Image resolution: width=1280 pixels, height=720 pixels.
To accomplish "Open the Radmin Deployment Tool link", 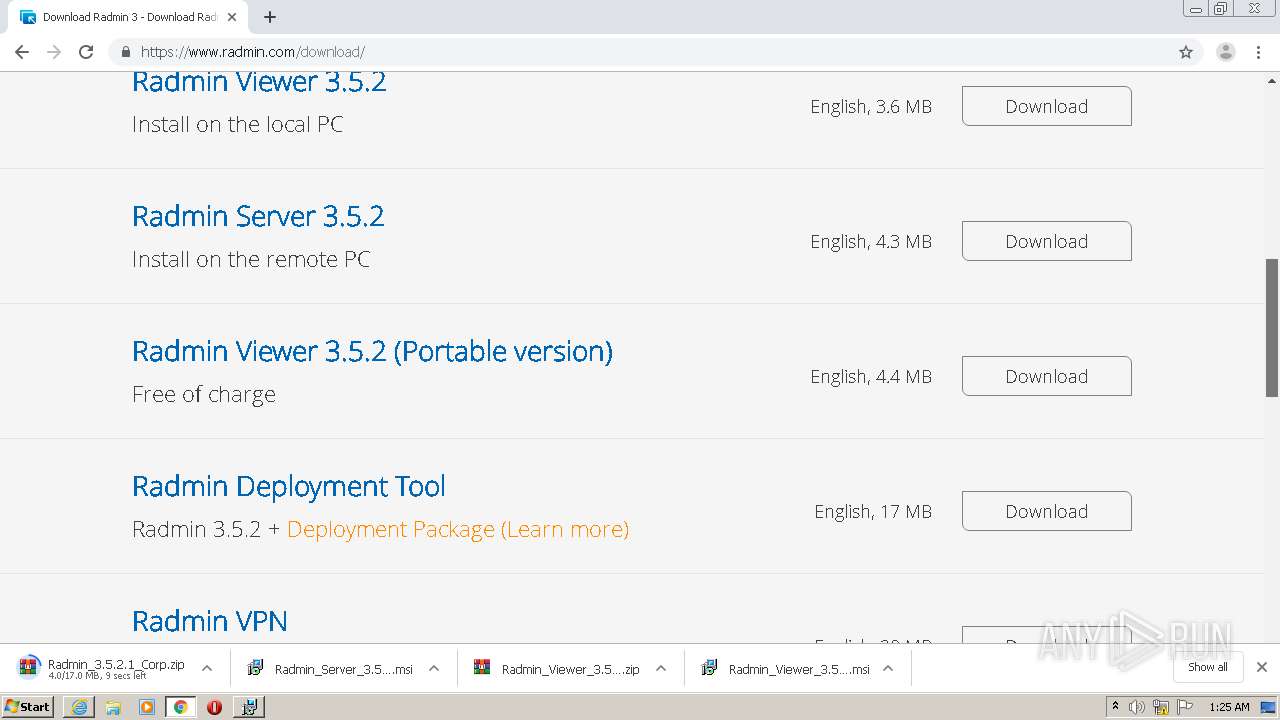I will click(x=289, y=487).
